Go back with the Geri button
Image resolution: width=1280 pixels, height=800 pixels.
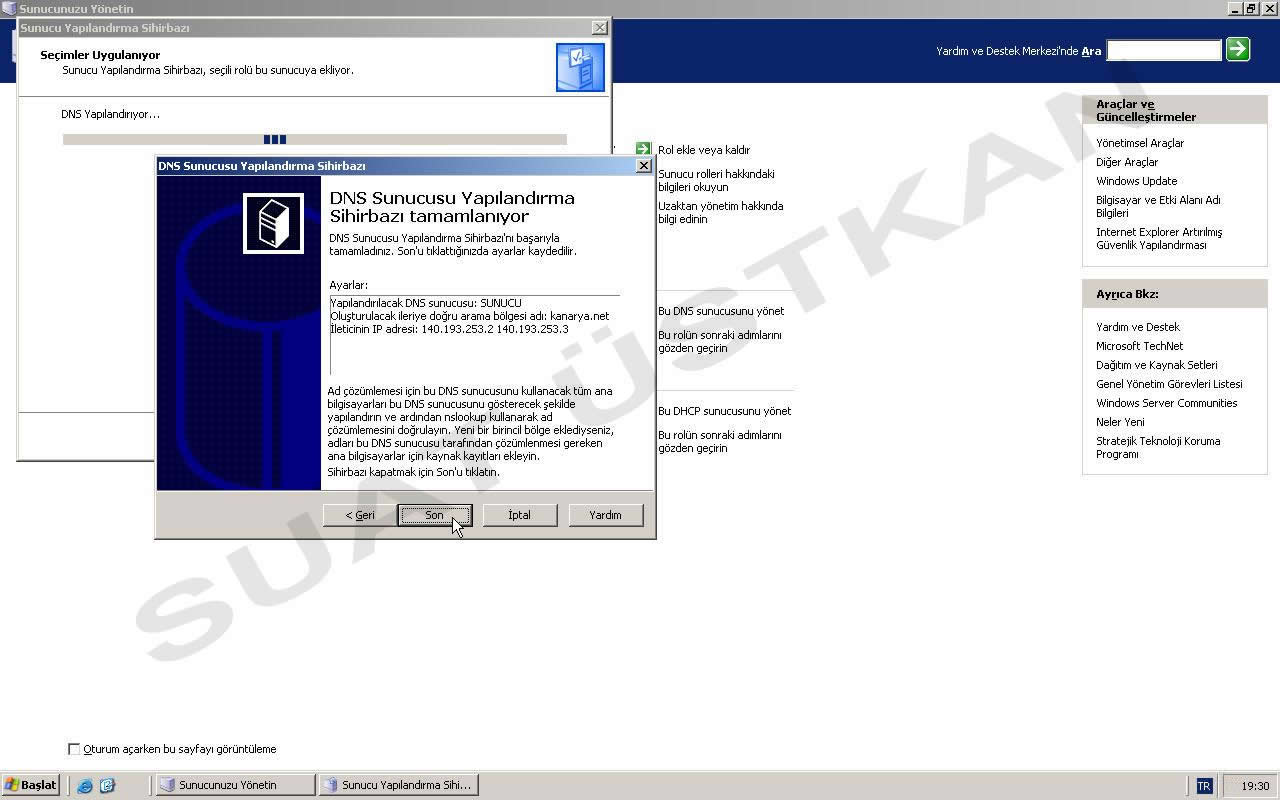[359, 515]
